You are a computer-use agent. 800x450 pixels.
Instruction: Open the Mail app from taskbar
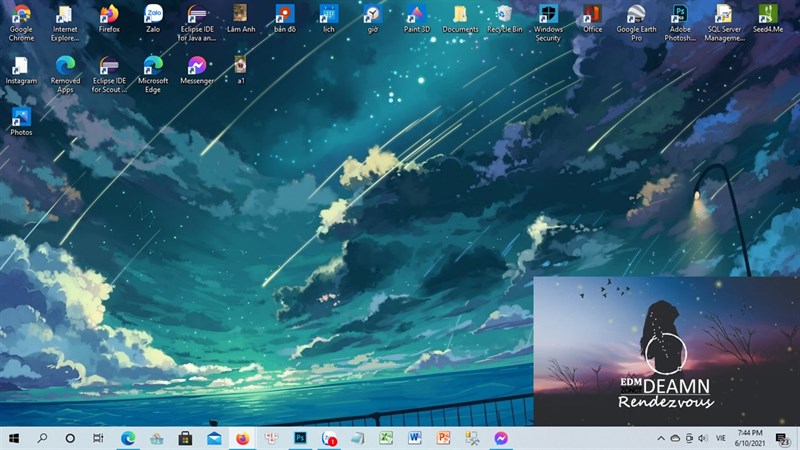click(x=214, y=438)
